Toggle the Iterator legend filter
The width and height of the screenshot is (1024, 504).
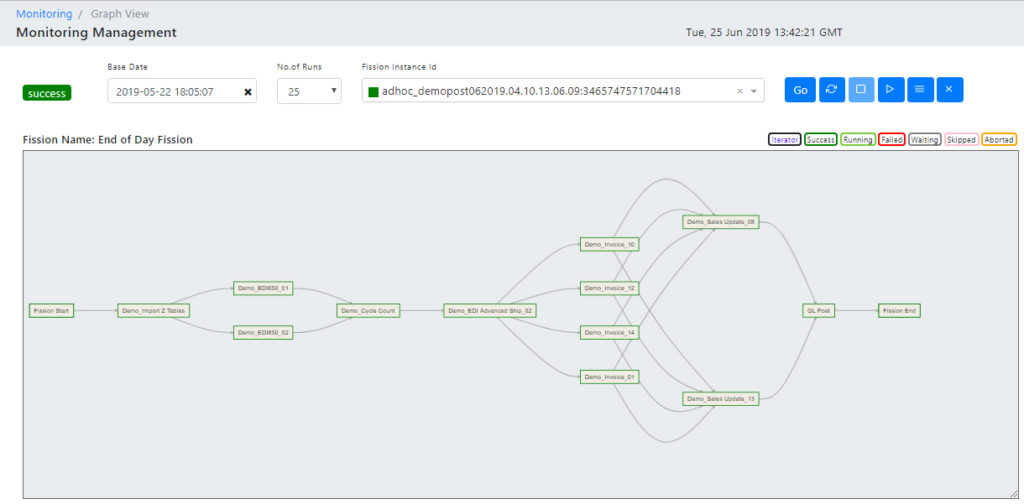[785, 140]
